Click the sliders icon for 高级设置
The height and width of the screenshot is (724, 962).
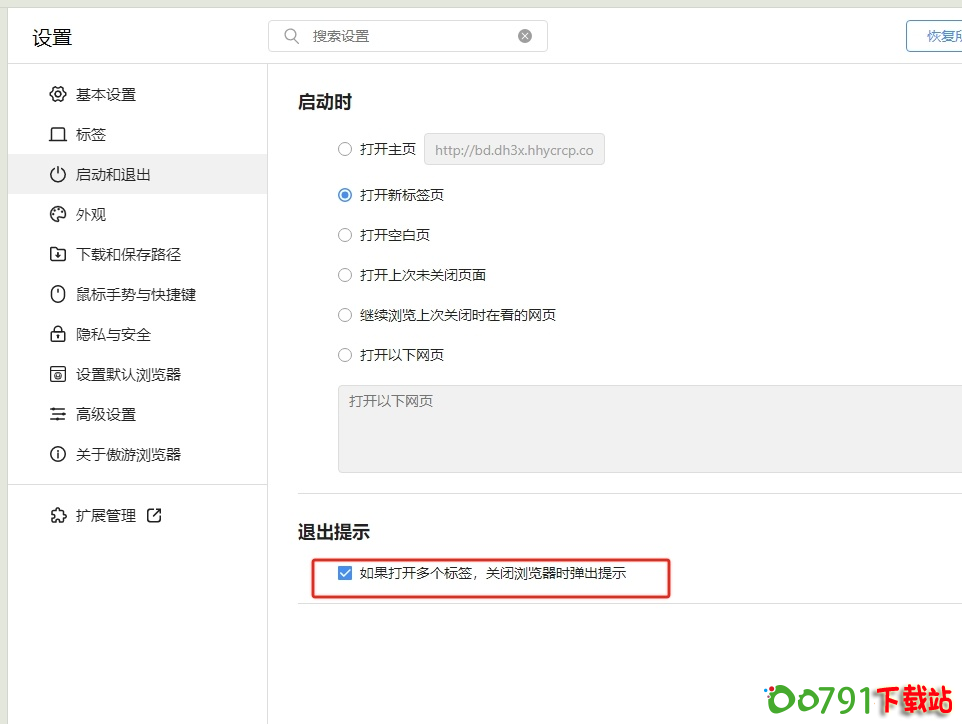pos(57,414)
